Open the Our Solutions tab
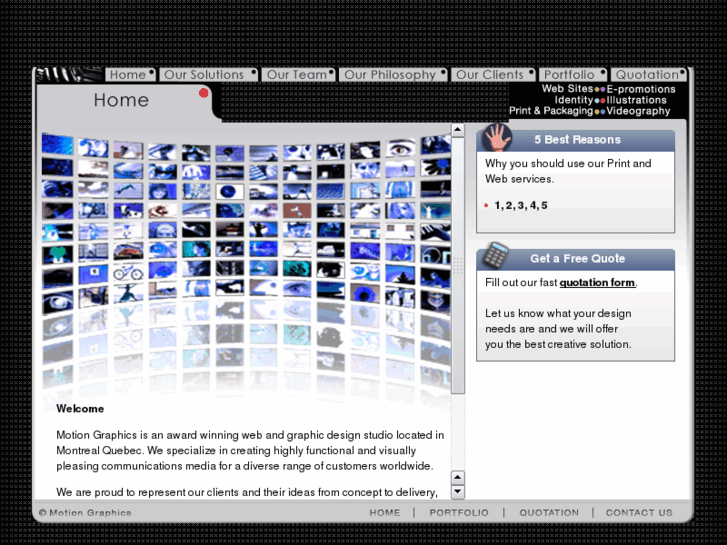This screenshot has height=545, width=727. tap(208, 75)
